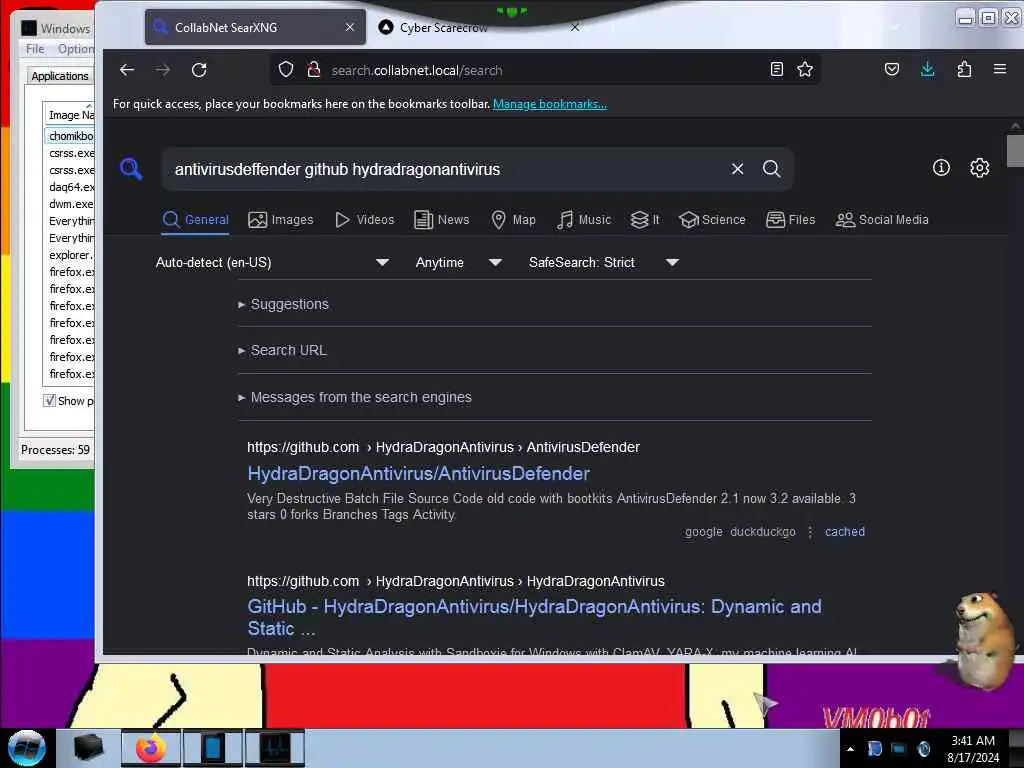The height and width of the screenshot is (768, 1024).
Task: Click the github.com AntivirusDefender result URL
Action: click(443, 447)
